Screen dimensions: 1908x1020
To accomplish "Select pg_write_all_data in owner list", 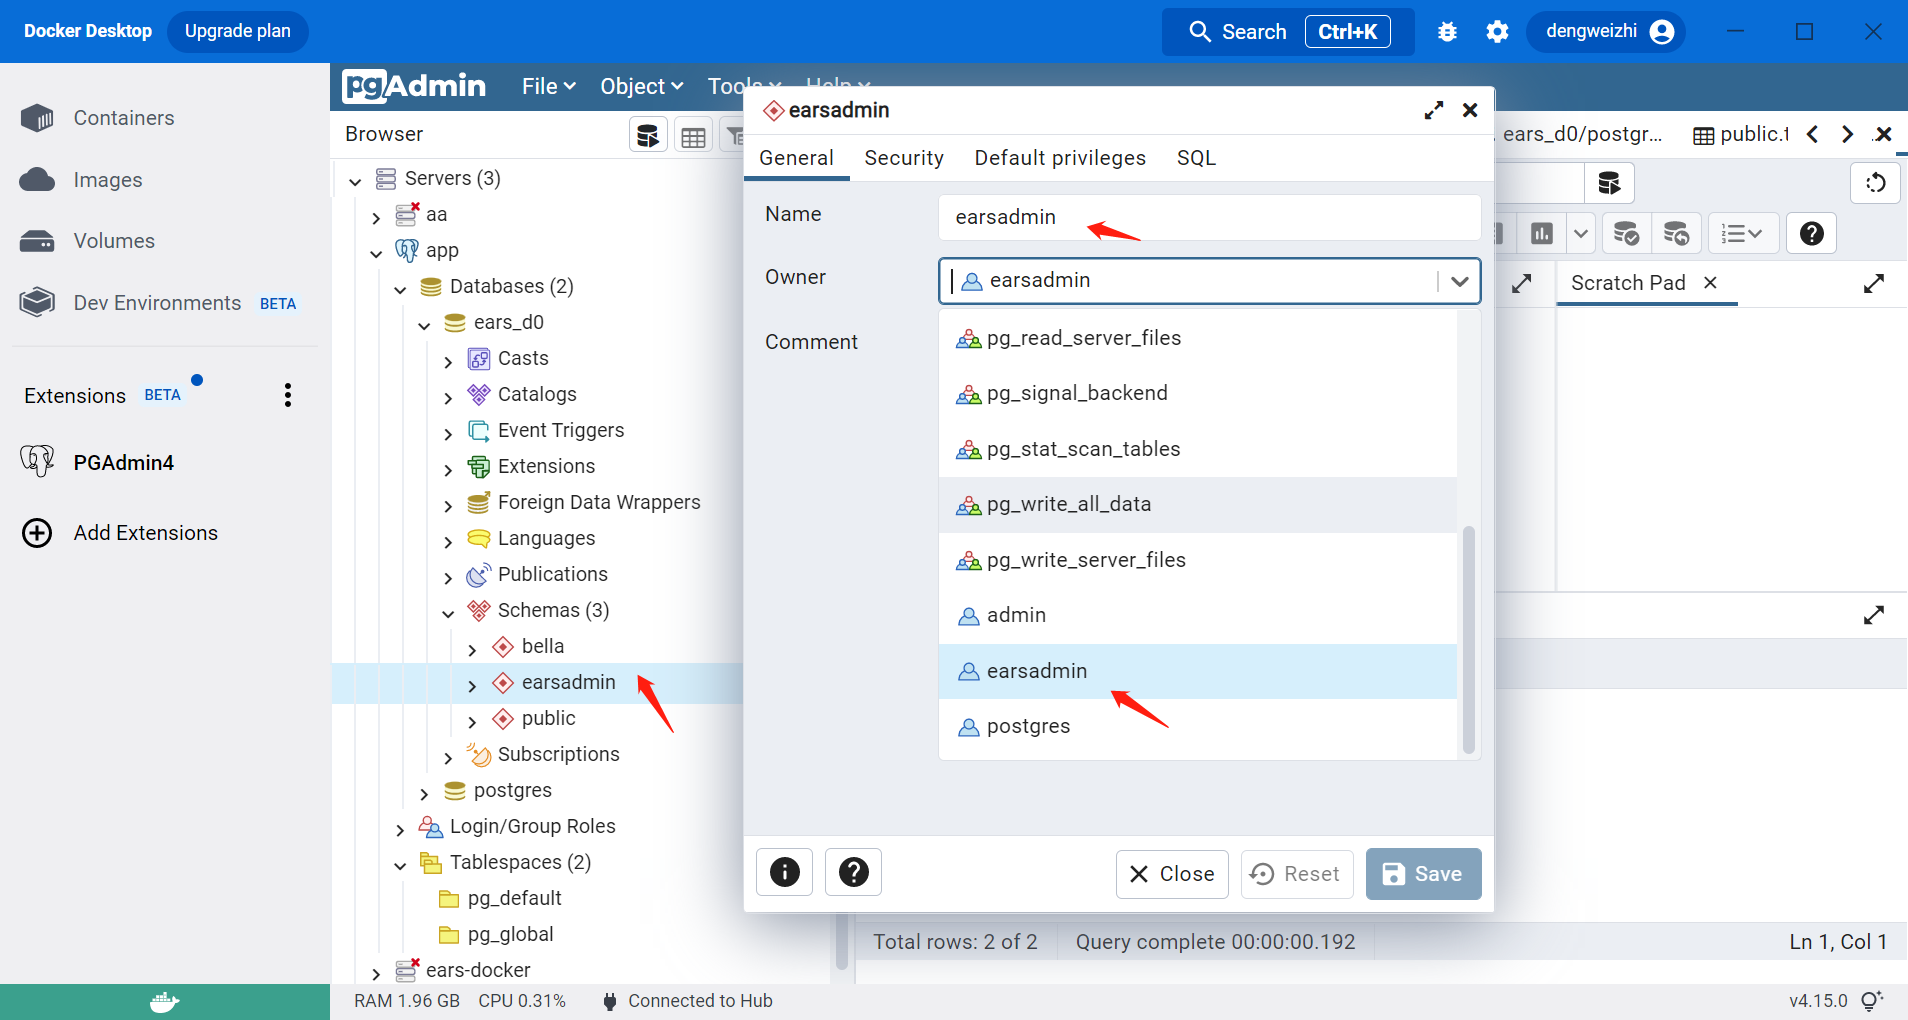I will click(1197, 505).
